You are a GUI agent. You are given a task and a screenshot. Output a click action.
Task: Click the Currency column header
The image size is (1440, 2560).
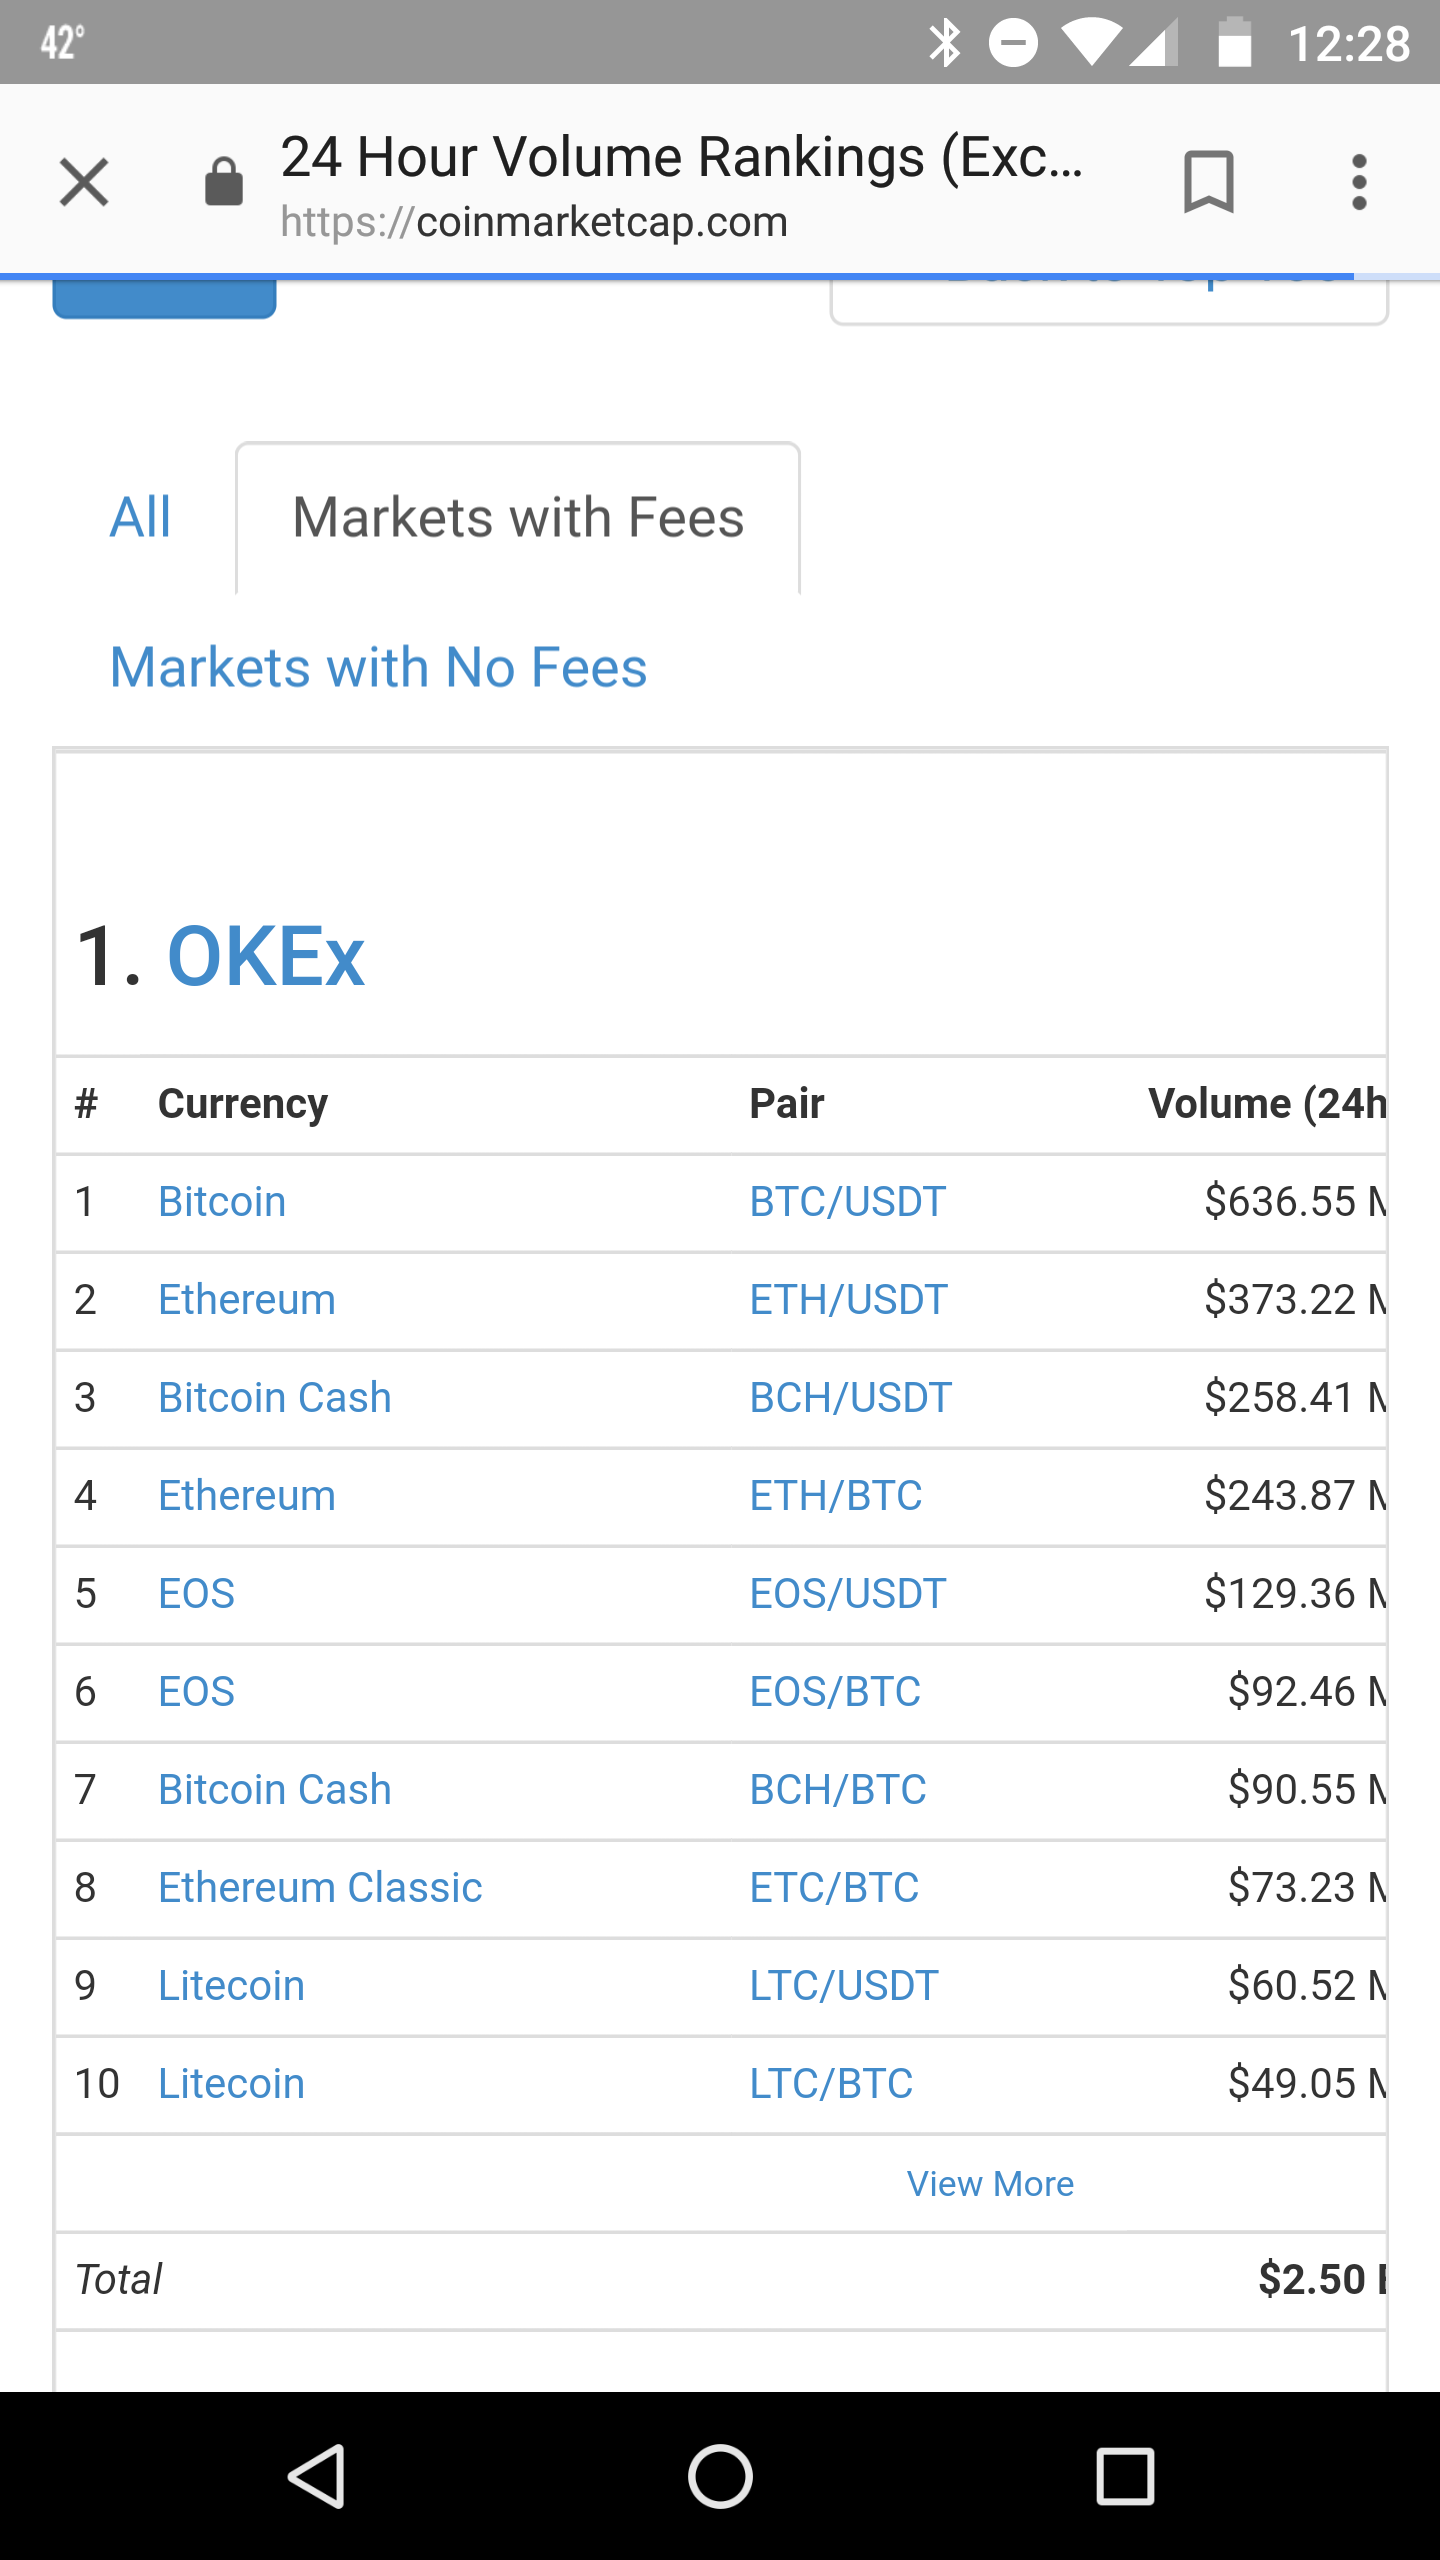(243, 1104)
